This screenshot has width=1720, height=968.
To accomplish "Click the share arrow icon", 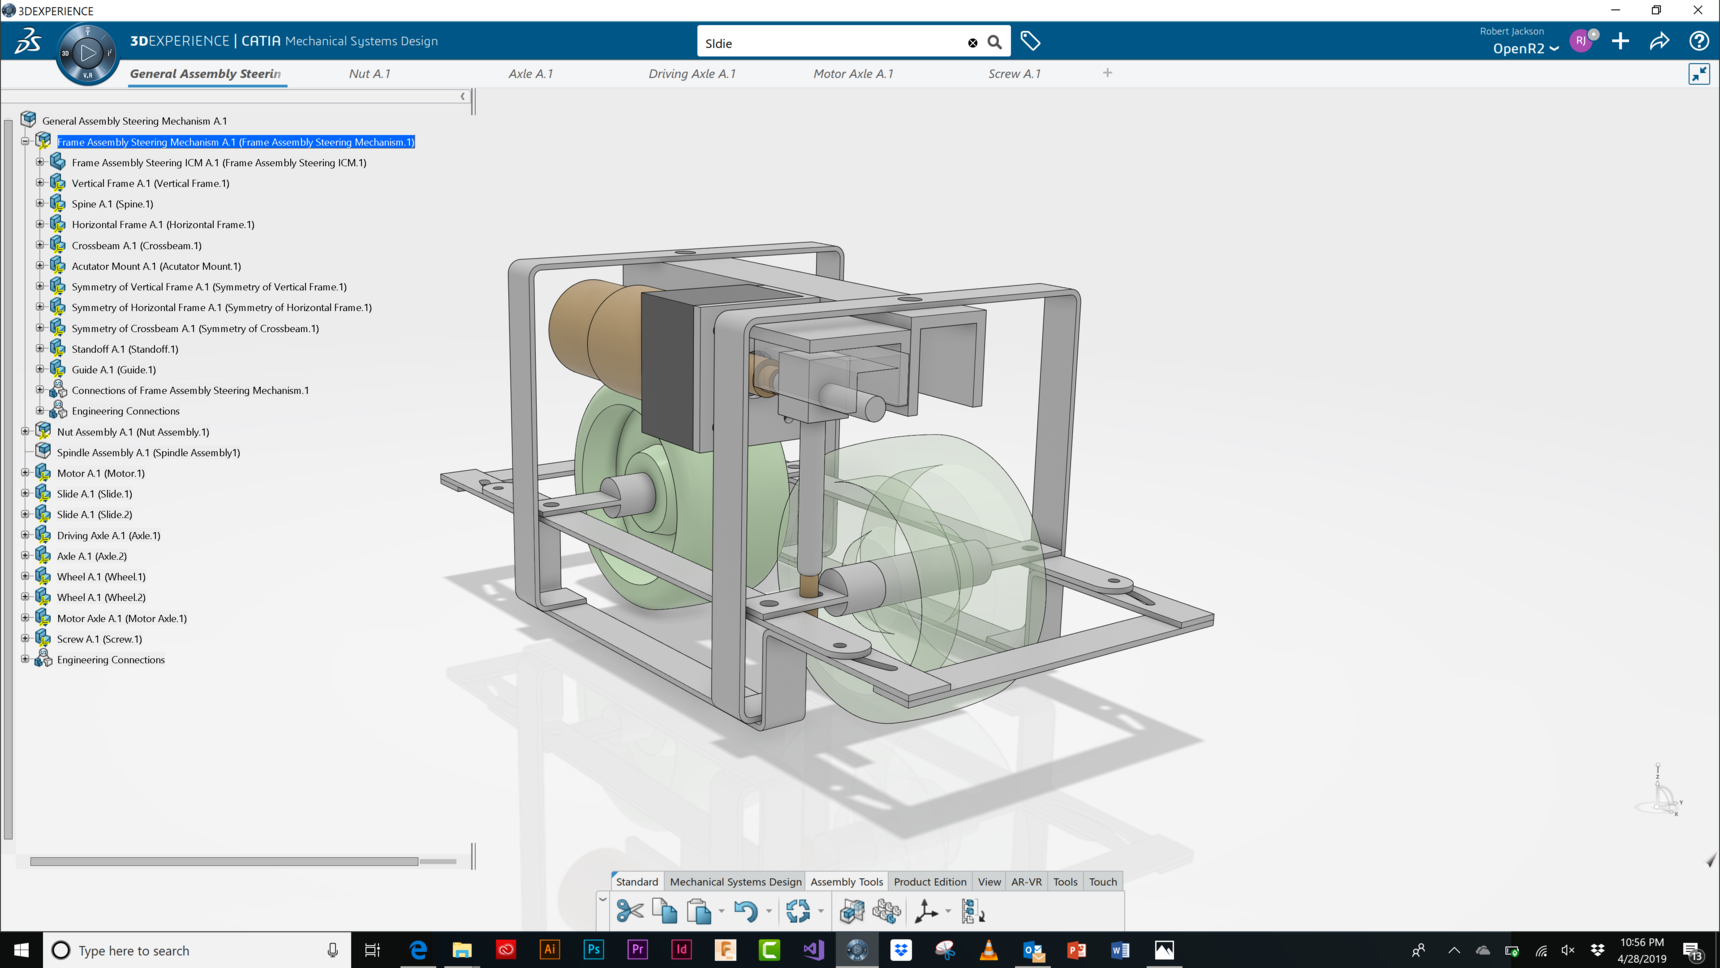I will click(x=1660, y=41).
